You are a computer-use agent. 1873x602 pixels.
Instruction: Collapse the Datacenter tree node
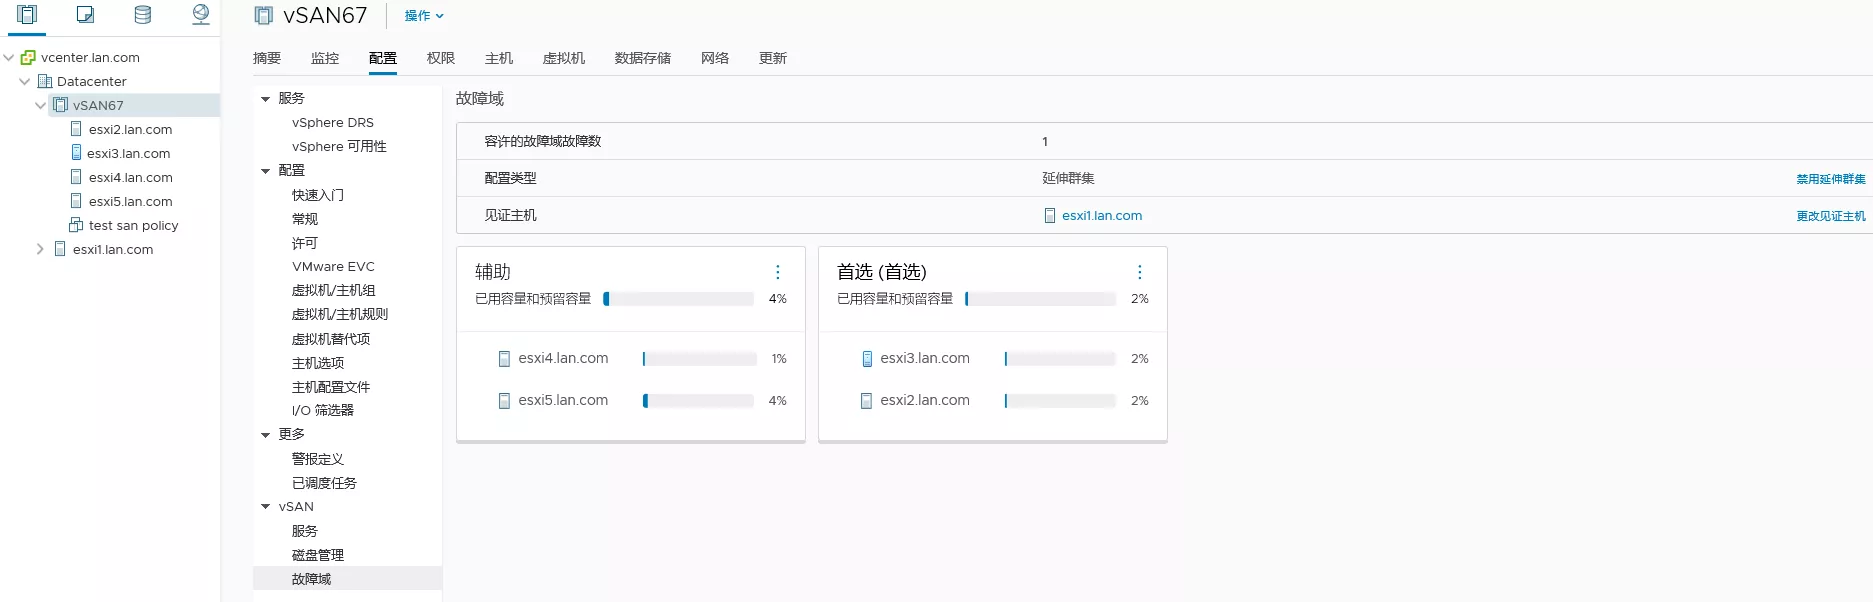click(25, 82)
